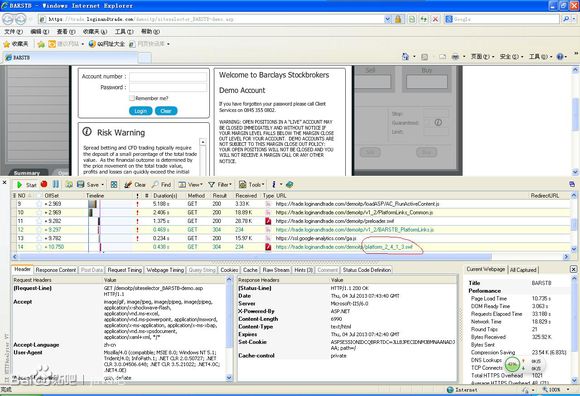Stop page loading with red X icon
580x396 pixels.
[436, 19]
